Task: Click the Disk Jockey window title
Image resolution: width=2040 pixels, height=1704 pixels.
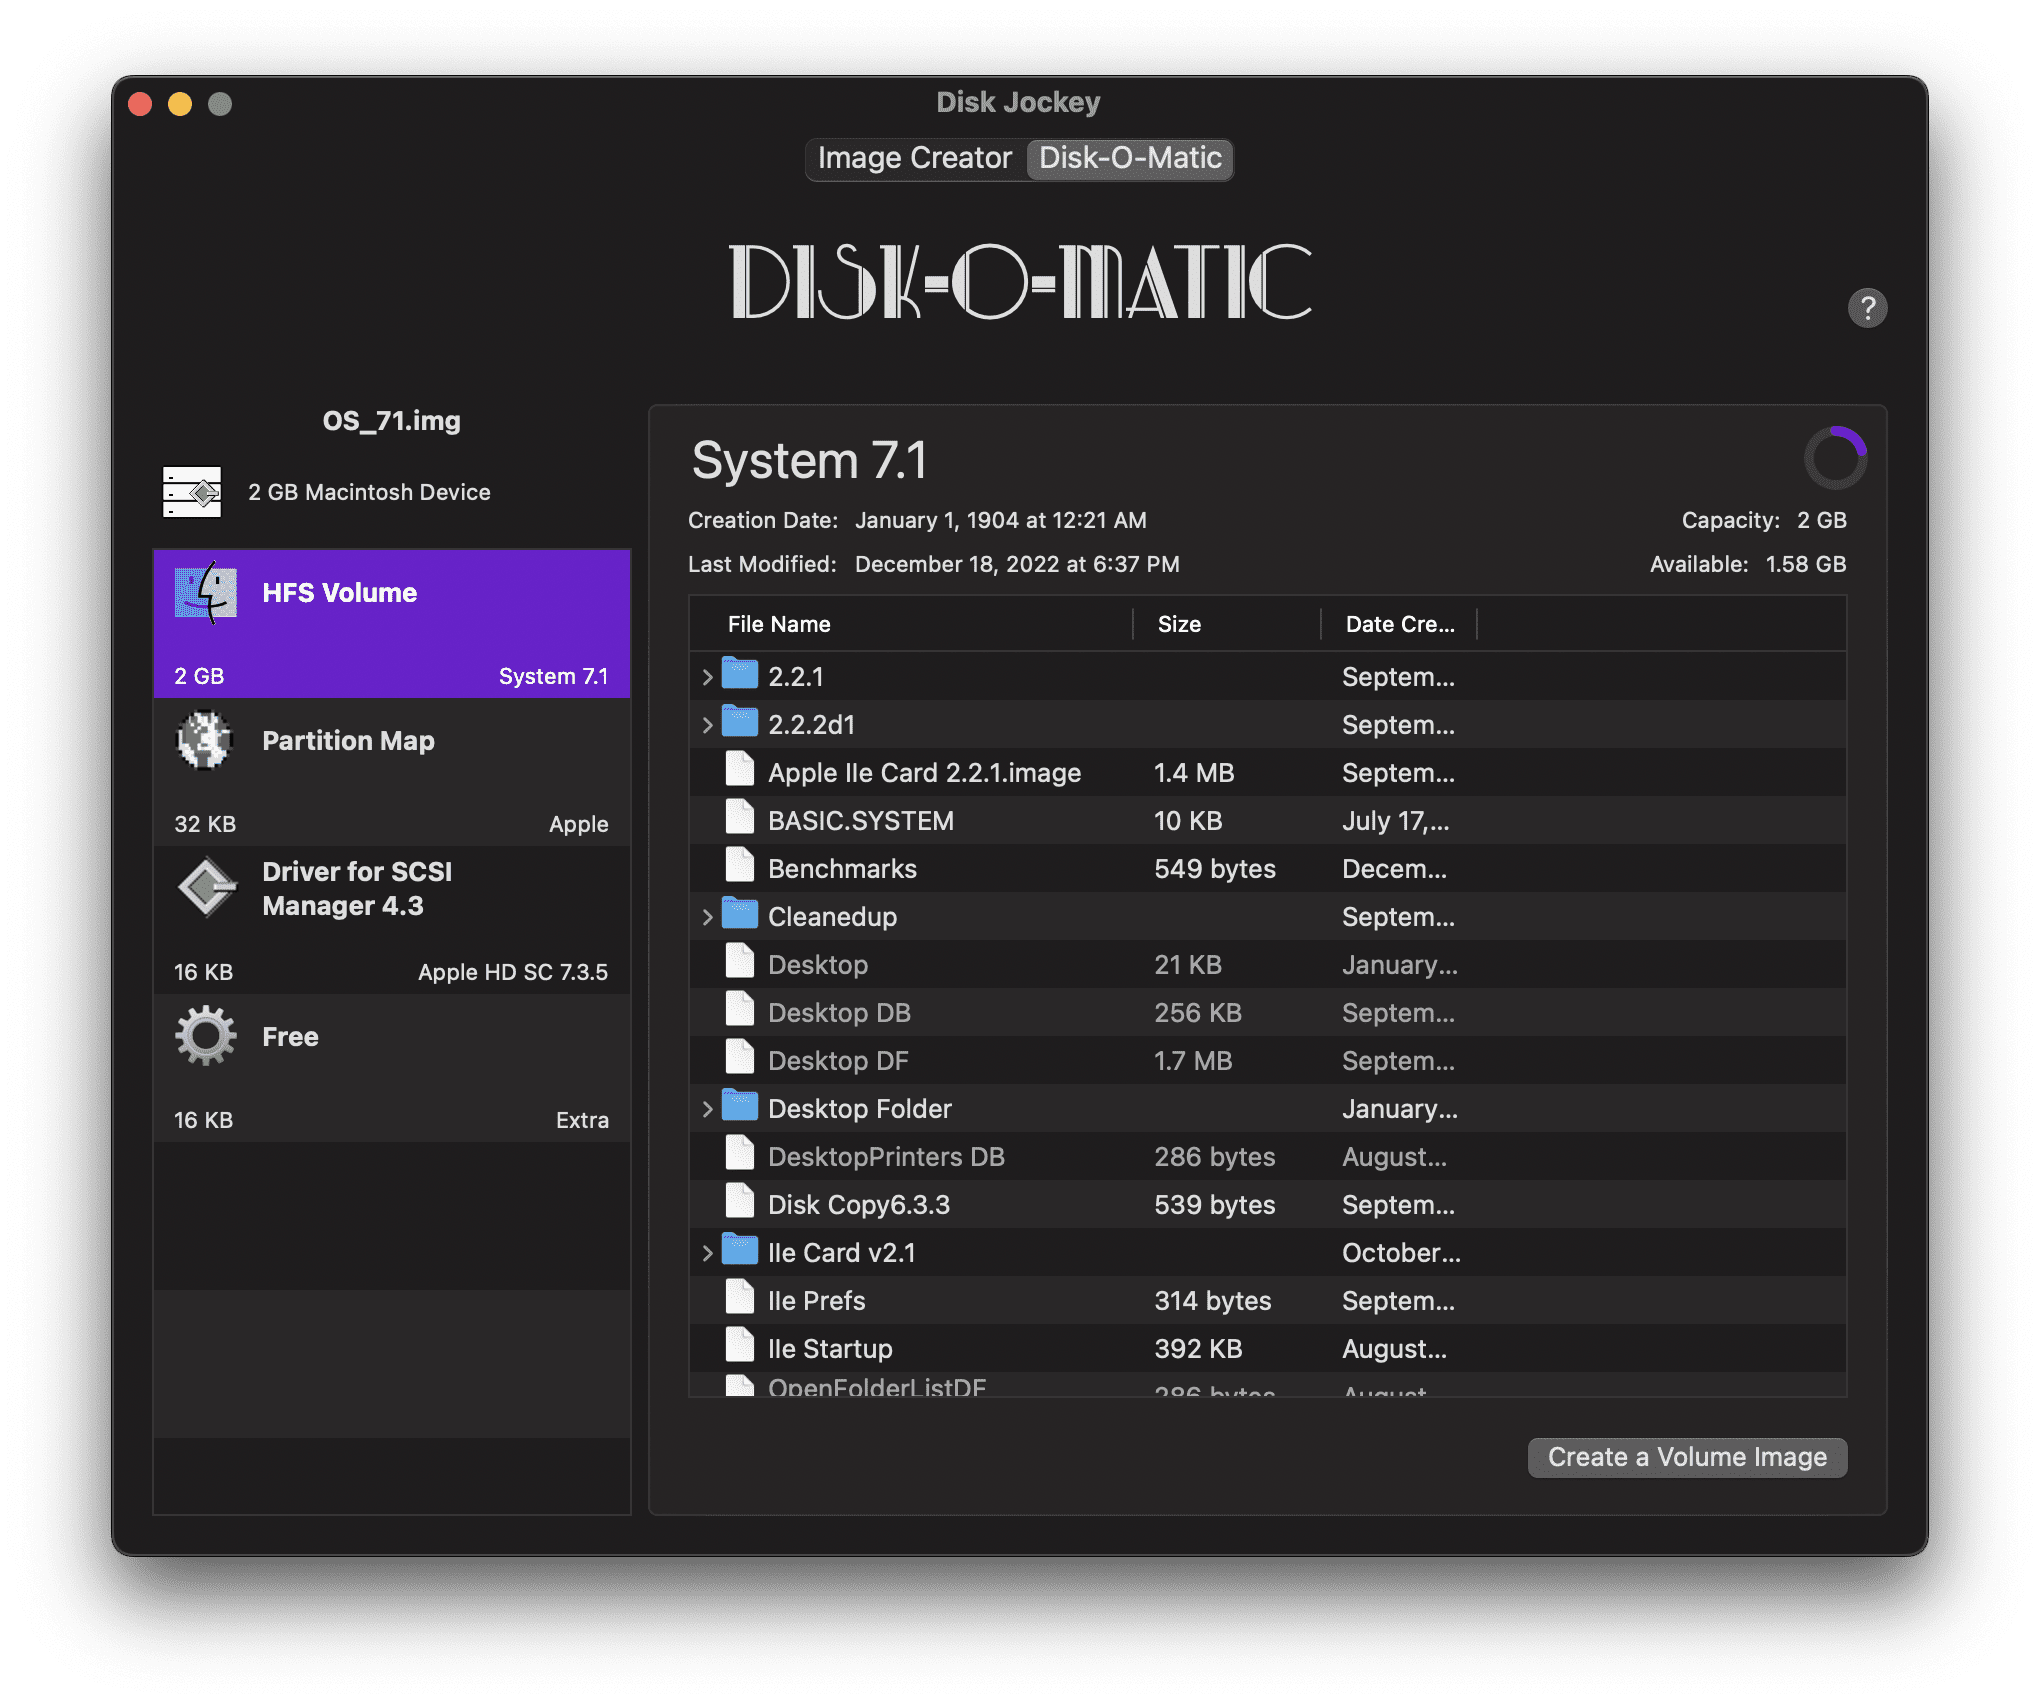Action: coord(1018,102)
